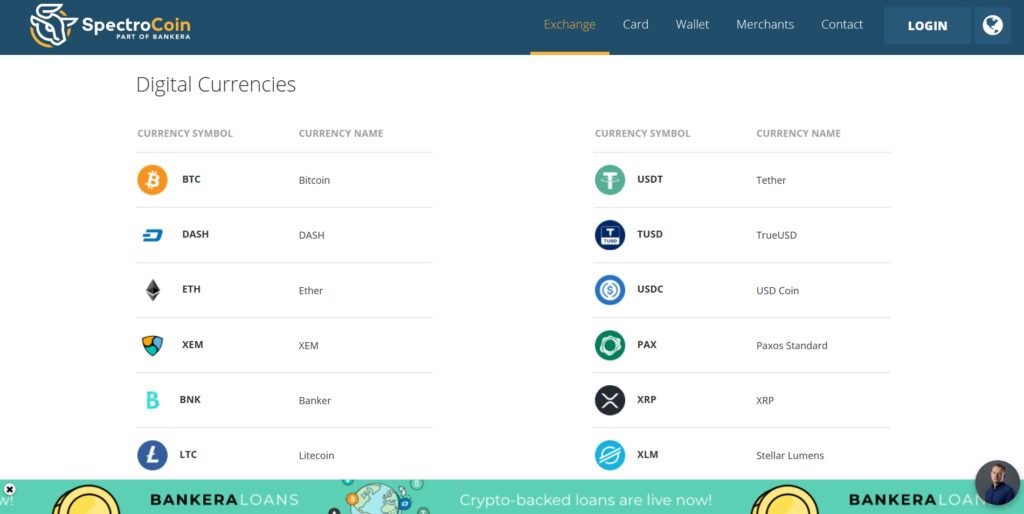Click the Tether currency name
The height and width of the screenshot is (514, 1024).
click(x=771, y=180)
